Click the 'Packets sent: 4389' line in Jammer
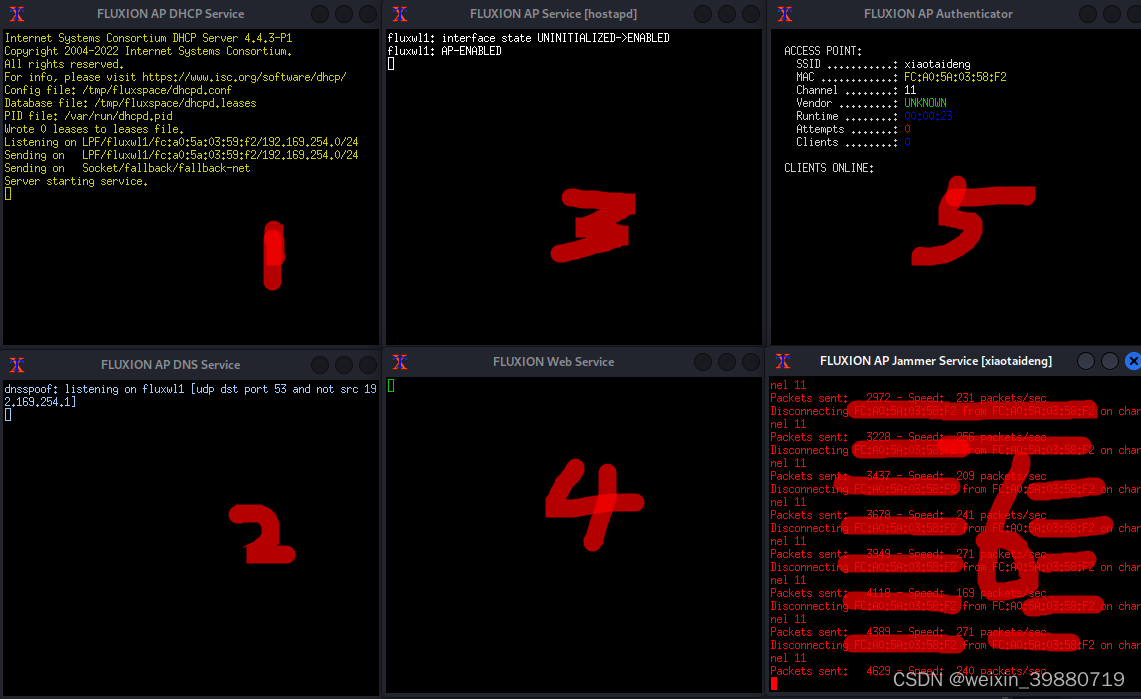This screenshot has height=699, width=1141. [x=908, y=632]
